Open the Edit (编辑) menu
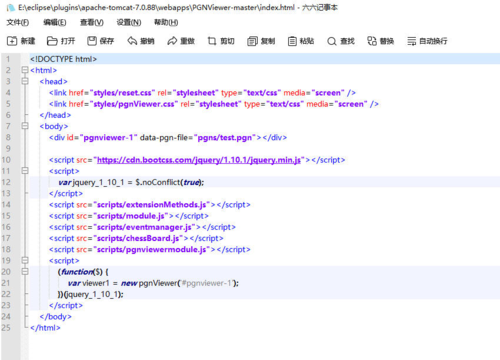The image size is (500, 360). click(x=55, y=22)
